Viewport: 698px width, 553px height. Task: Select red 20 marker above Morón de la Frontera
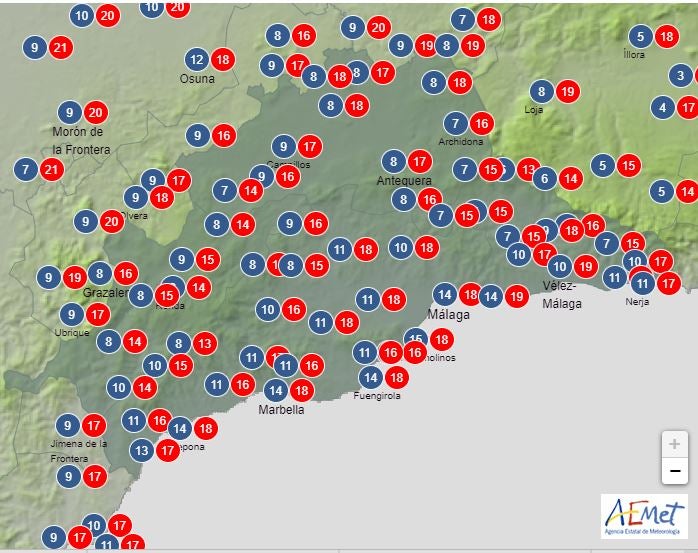coord(95,112)
